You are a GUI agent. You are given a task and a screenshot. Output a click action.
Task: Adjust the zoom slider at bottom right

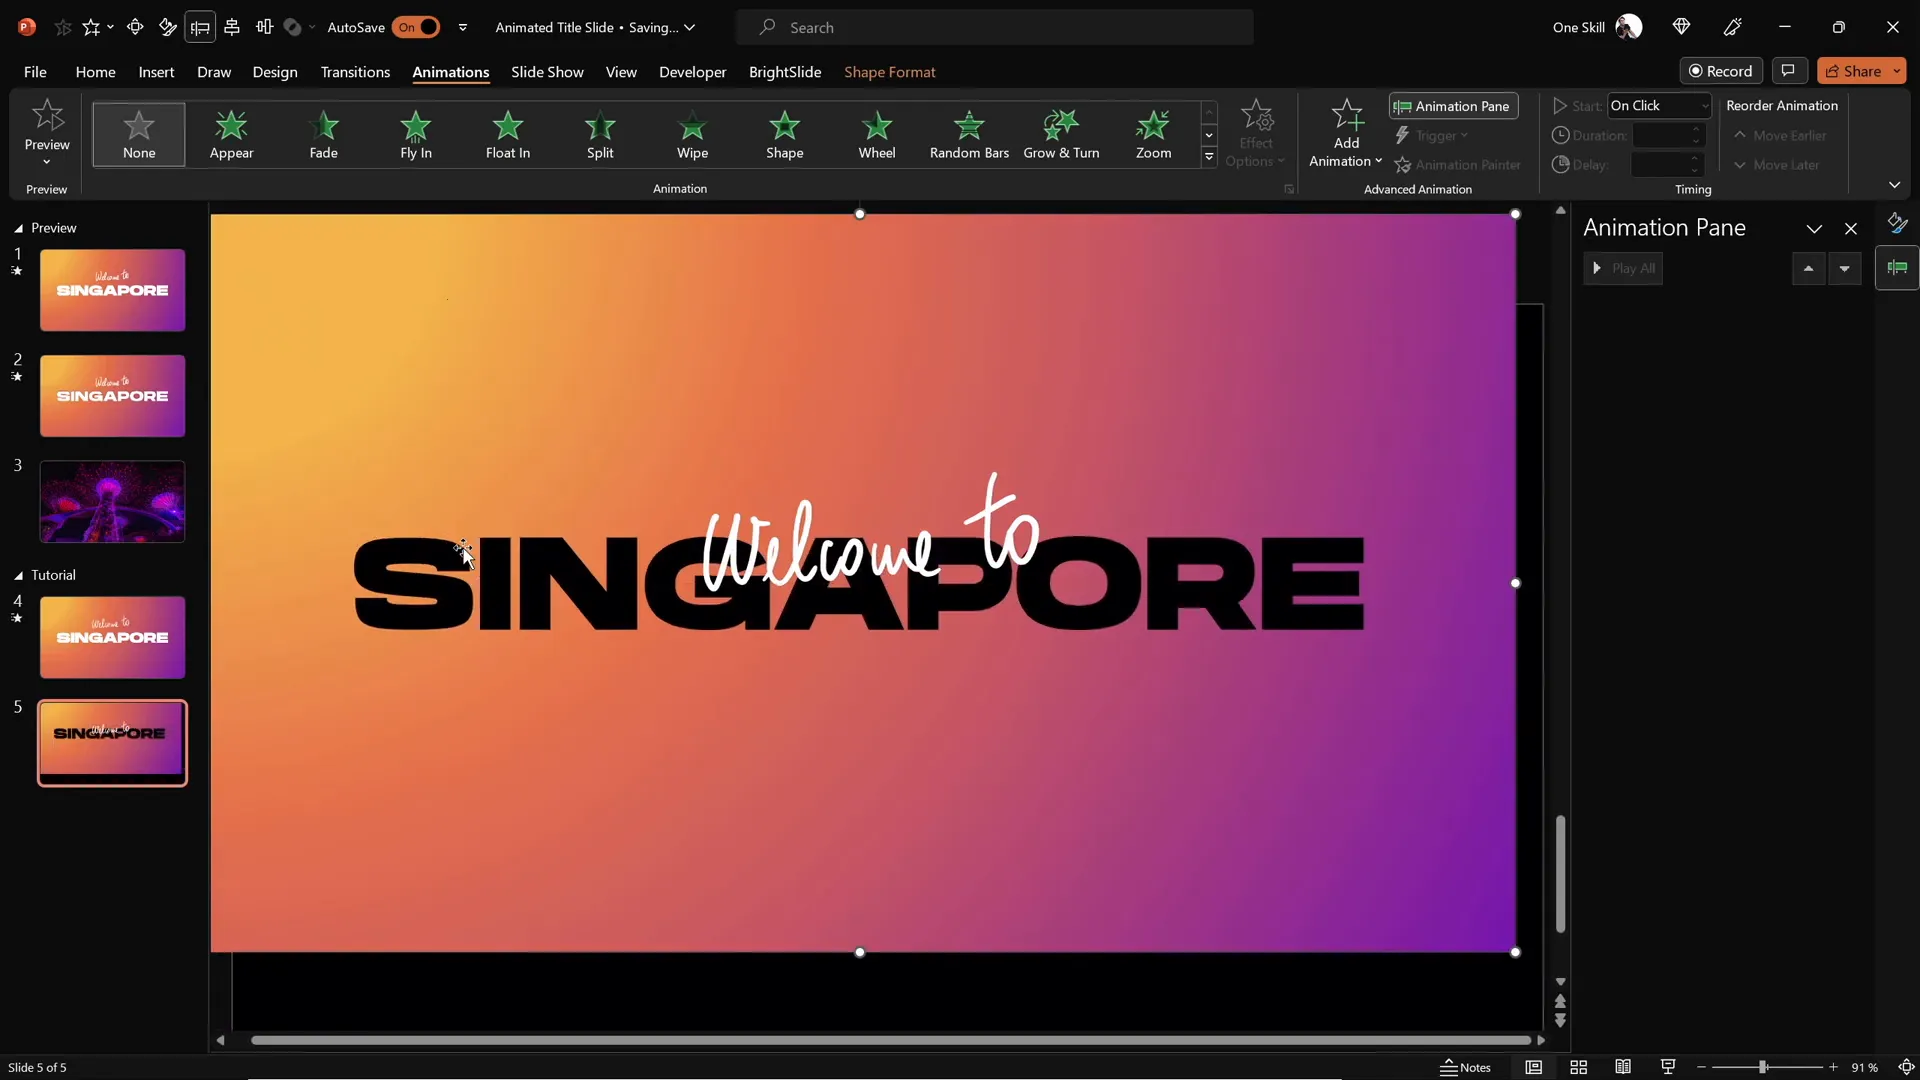pyautogui.click(x=1764, y=1067)
